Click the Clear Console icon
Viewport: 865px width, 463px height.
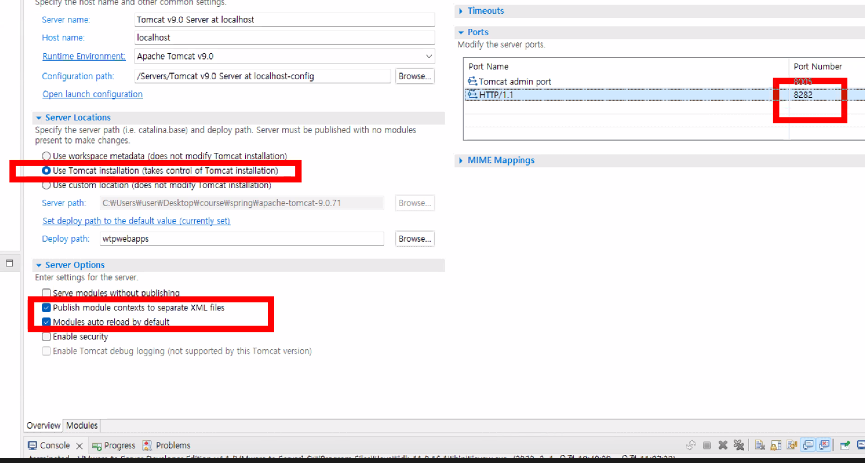click(x=760, y=445)
